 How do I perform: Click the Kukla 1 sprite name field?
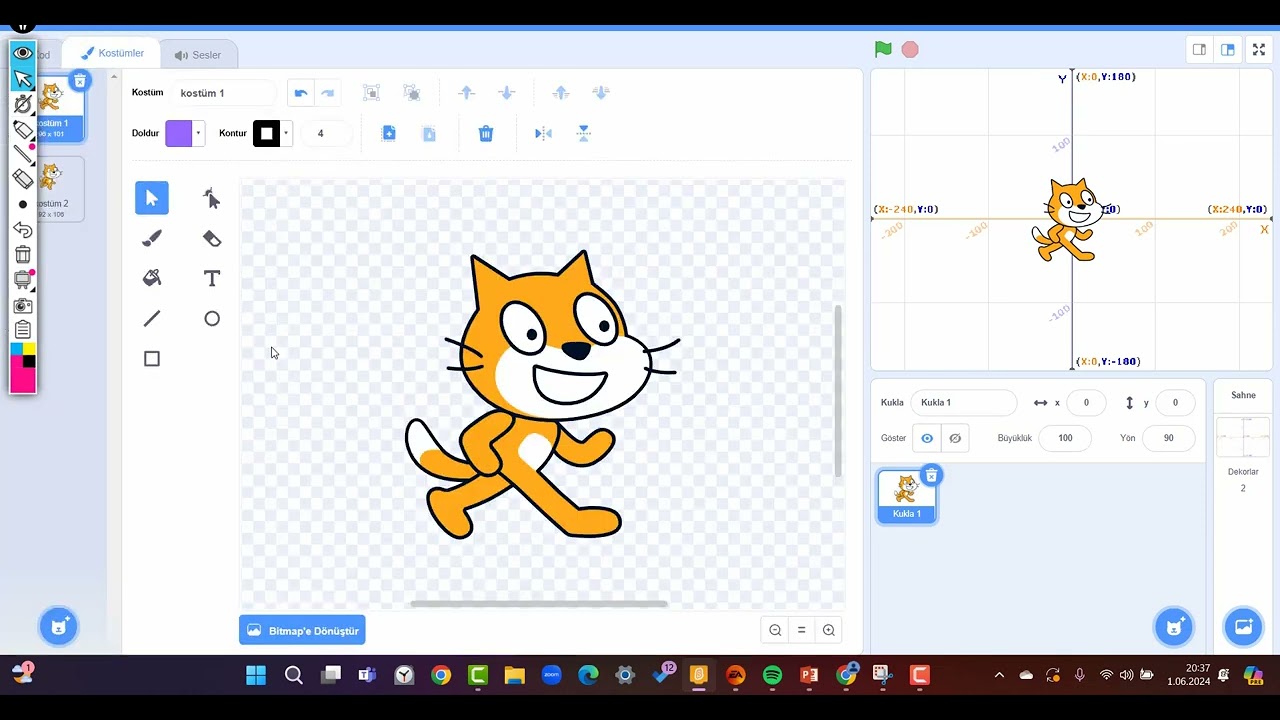point(963,402)
